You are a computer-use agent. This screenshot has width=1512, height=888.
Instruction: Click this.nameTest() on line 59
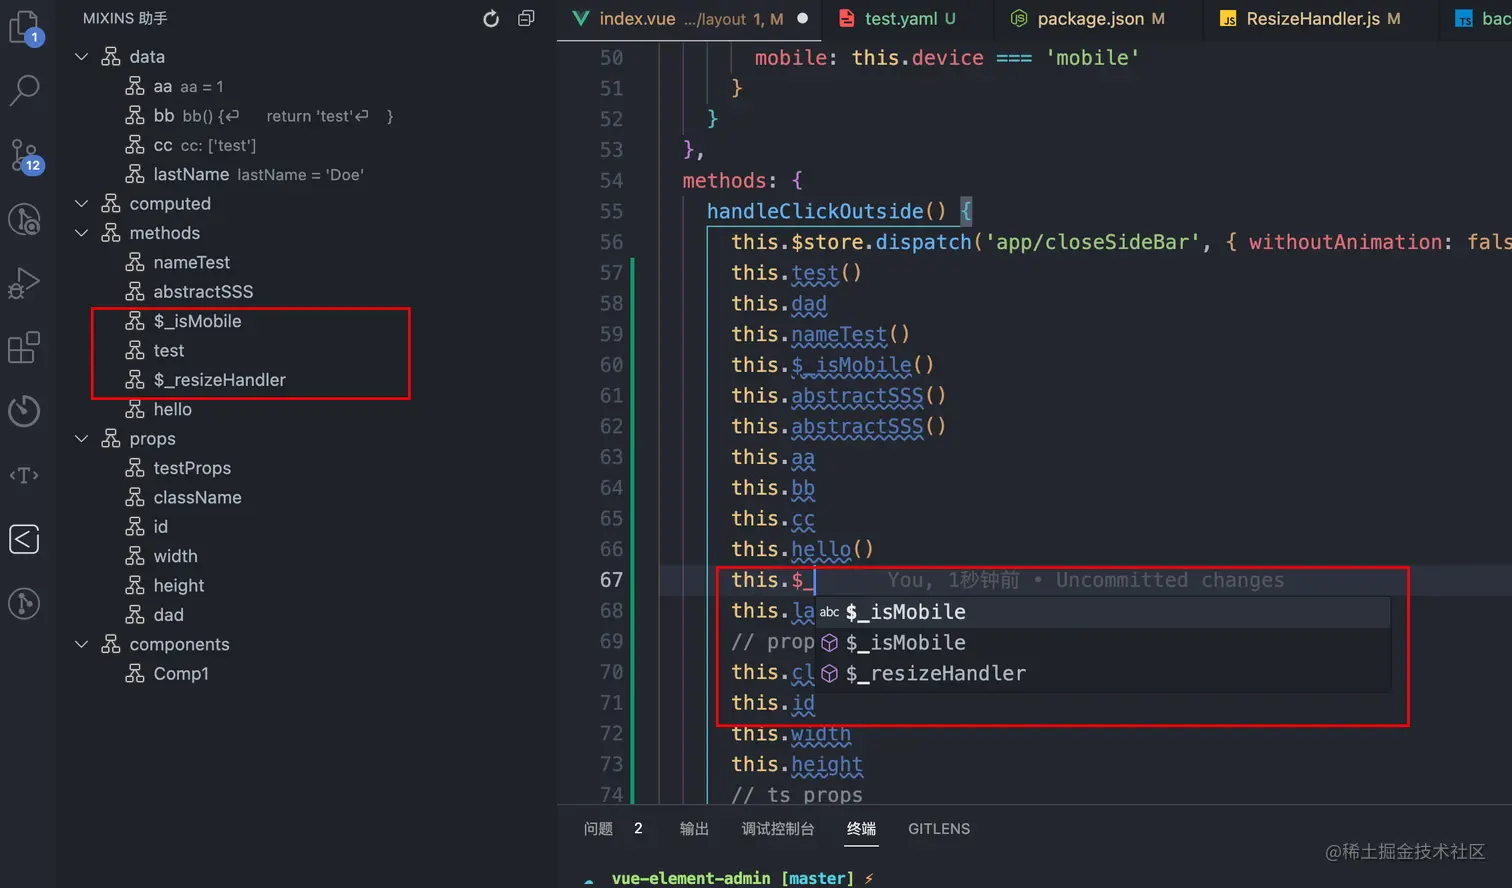point(820,334)
